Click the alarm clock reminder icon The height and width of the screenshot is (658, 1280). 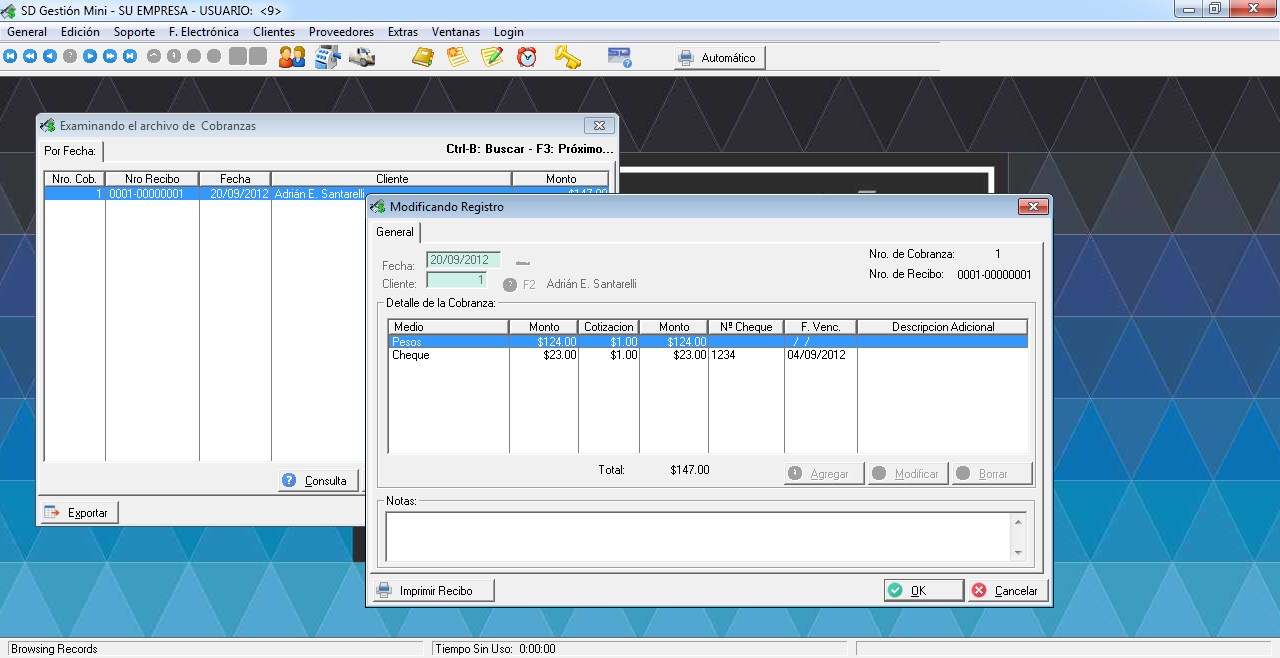pyautogui.click(x=527, y=57)
